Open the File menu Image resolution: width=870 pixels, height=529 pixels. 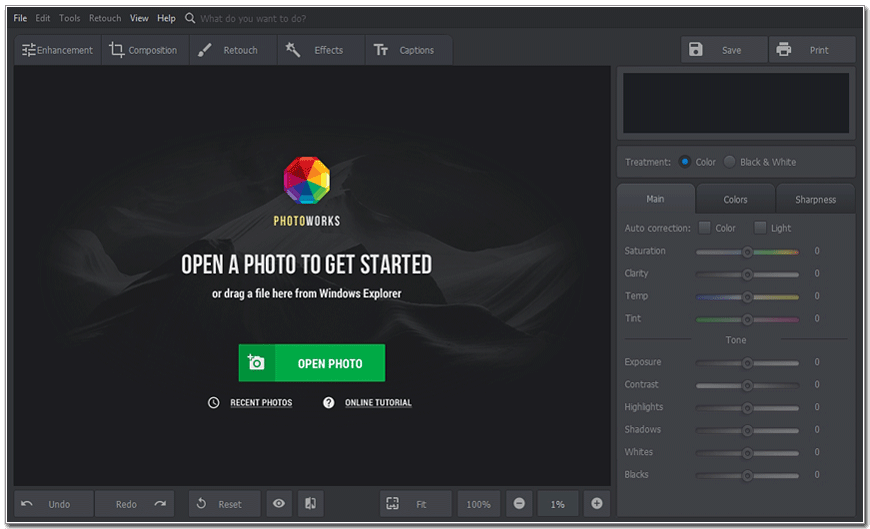click(x=20, y=18)
